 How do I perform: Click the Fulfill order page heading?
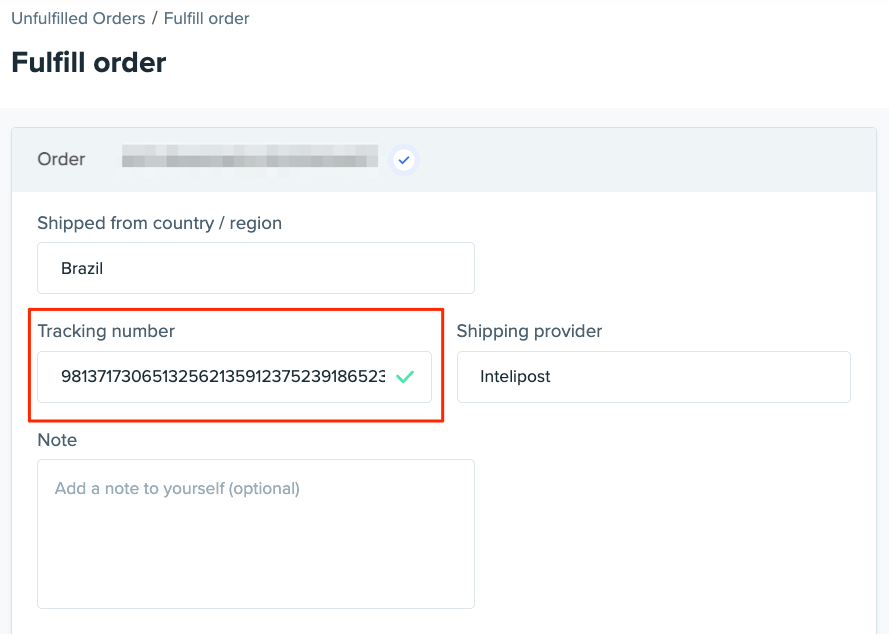click(89, 63)
